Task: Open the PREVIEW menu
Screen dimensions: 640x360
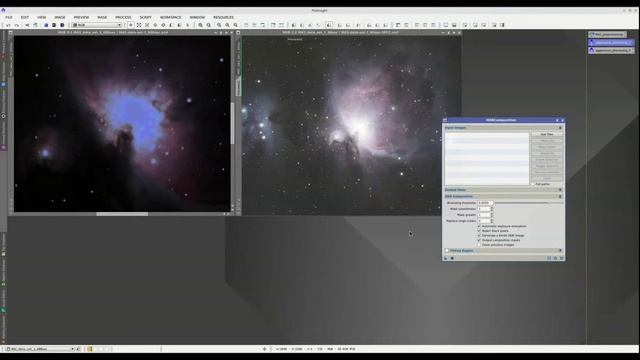Action: point(81,18)
